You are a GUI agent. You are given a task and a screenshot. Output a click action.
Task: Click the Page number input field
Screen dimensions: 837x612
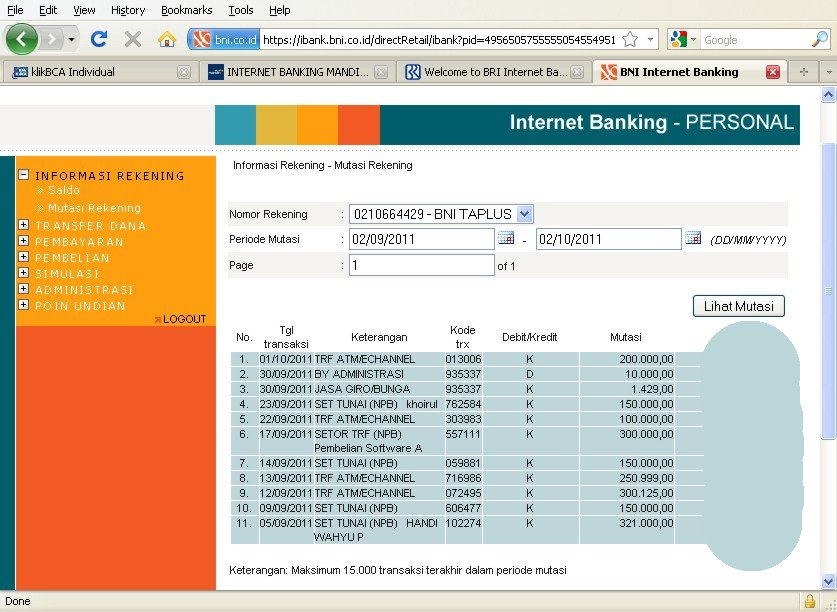422,265
